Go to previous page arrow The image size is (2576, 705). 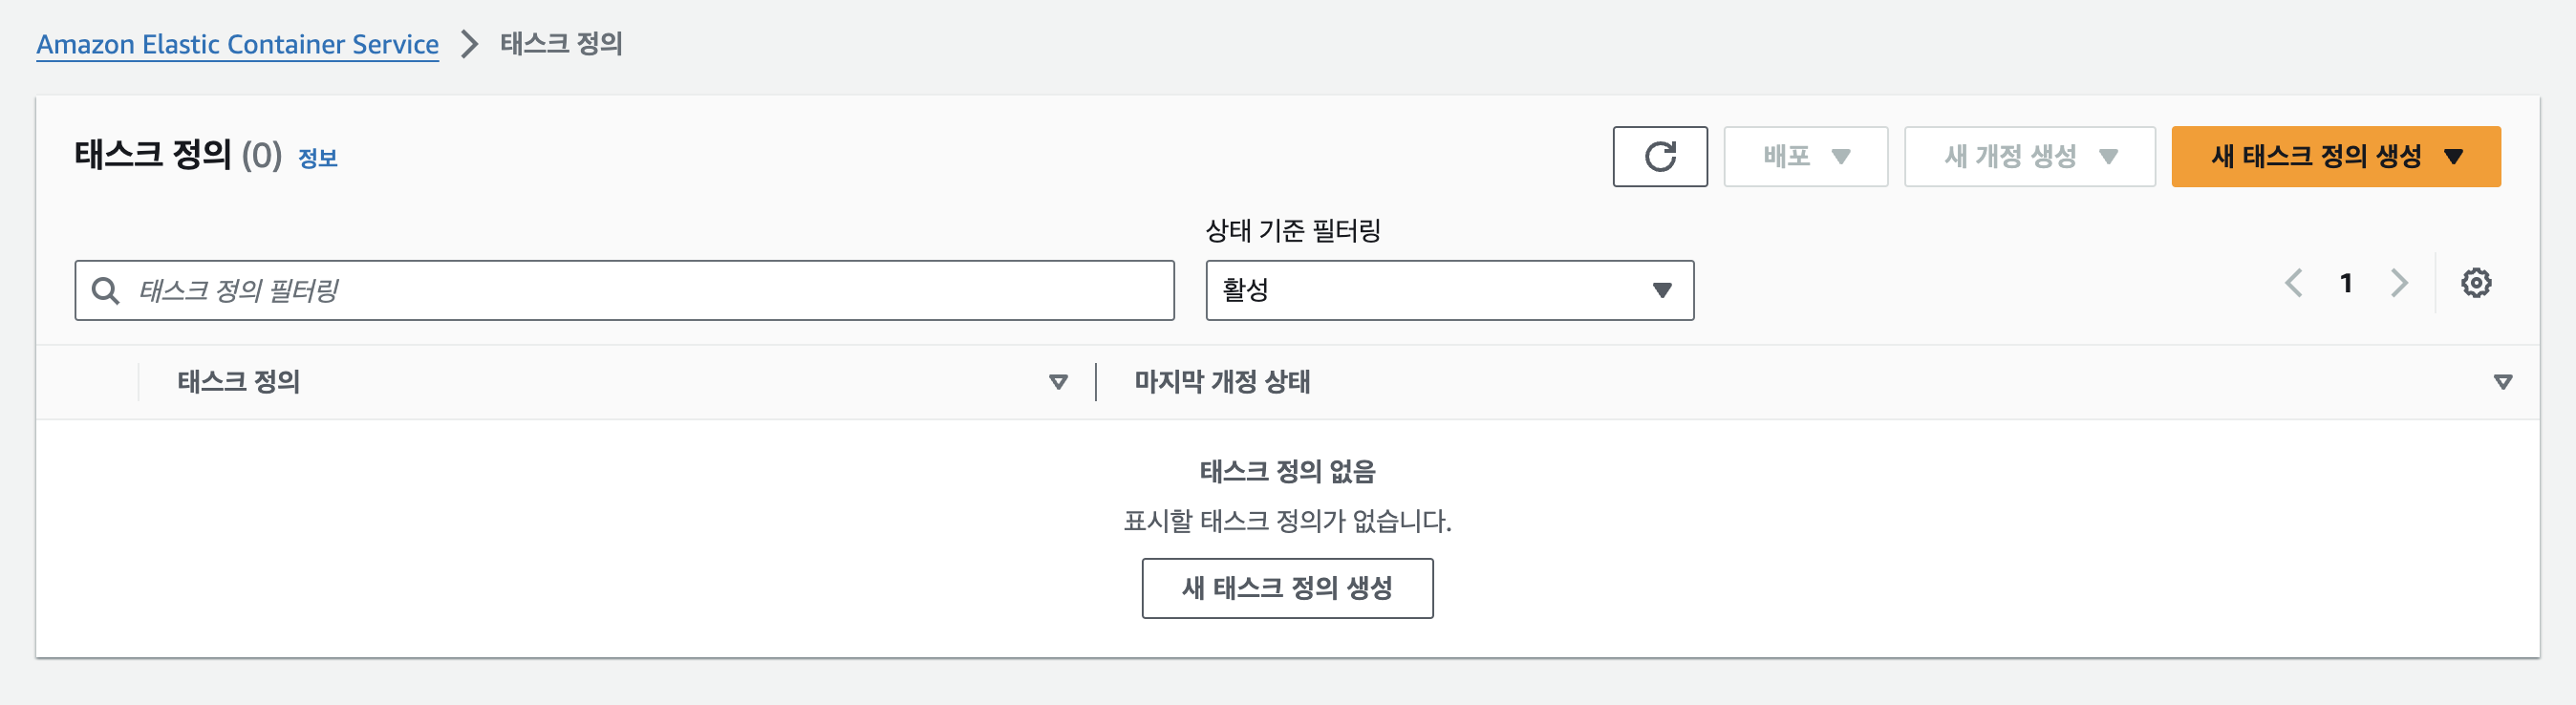[x=2293, y=283]
